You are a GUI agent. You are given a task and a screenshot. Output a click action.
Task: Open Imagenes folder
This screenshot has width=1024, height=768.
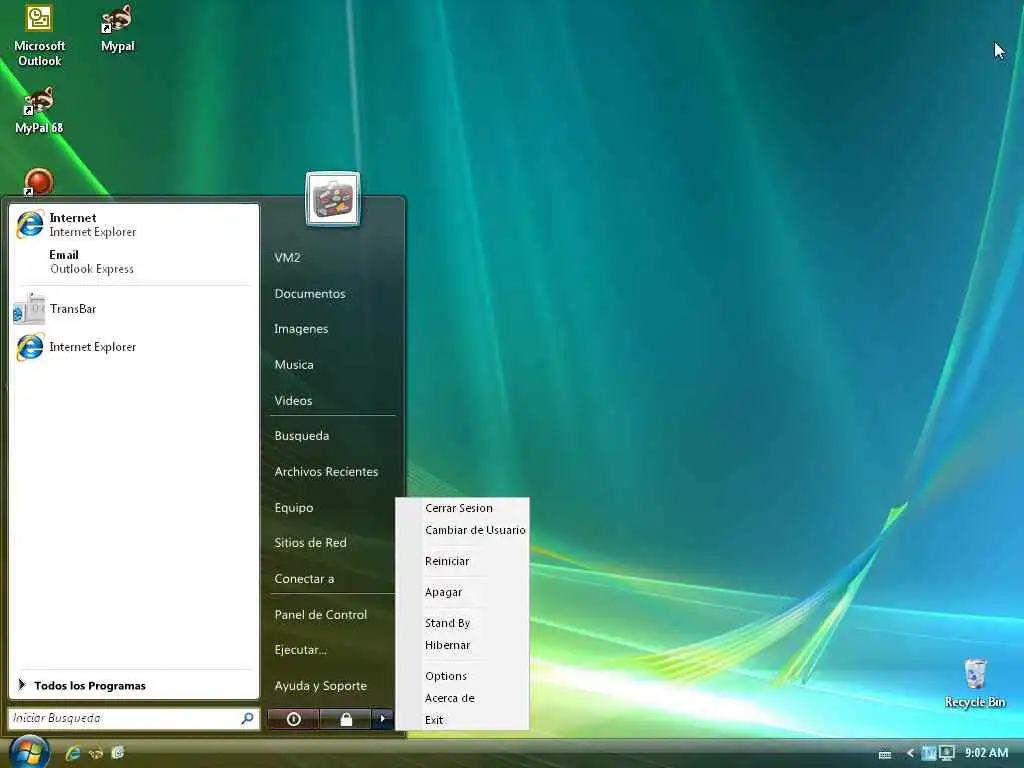coord(300,328)
